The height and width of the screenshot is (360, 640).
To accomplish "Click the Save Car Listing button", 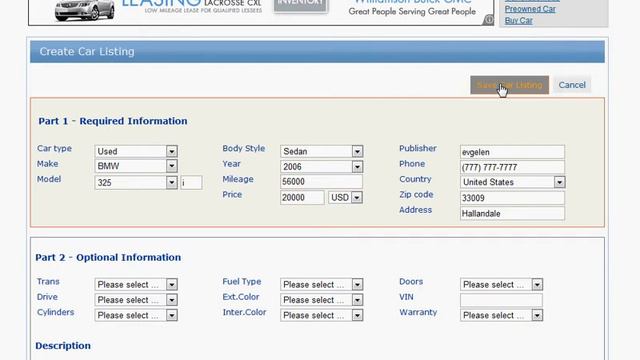I will coord(509,85).
